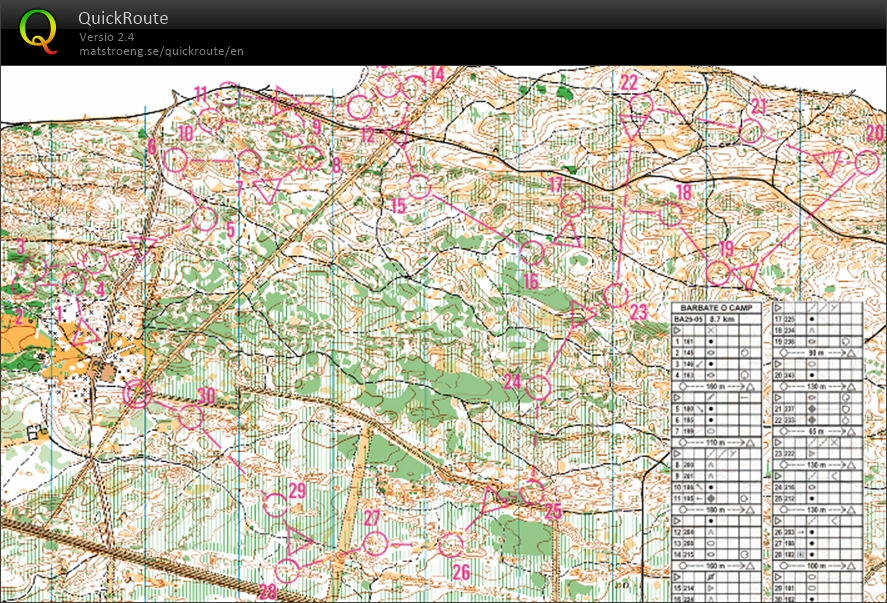Open the matstroeng.se/quickroute/en link
This screenshot has height=603, width=887.
[x=161, y=51]
